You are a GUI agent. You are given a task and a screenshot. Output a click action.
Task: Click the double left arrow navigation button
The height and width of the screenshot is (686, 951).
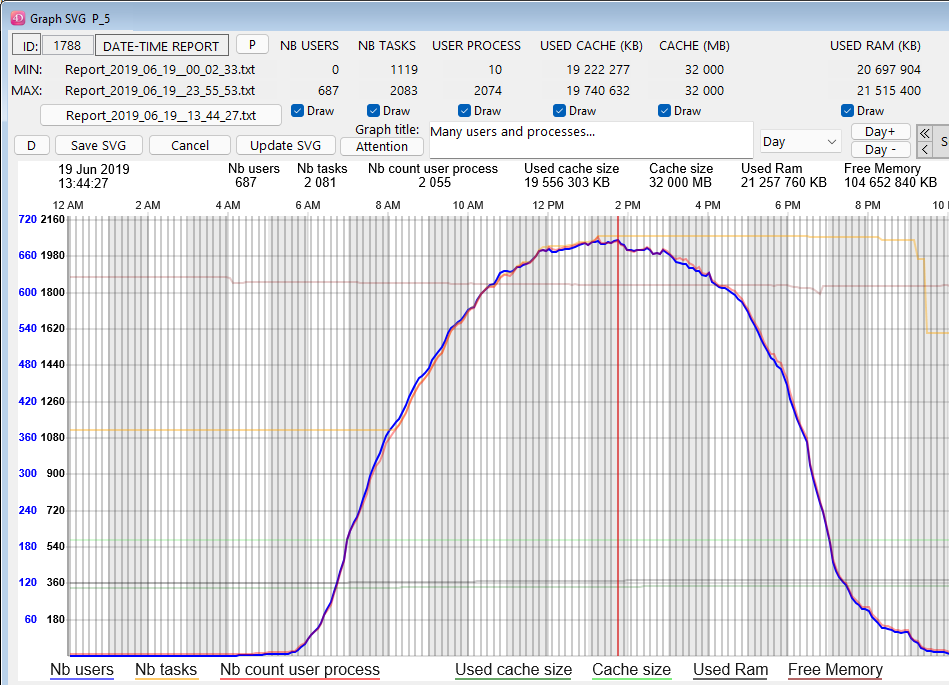click(924, 132)
